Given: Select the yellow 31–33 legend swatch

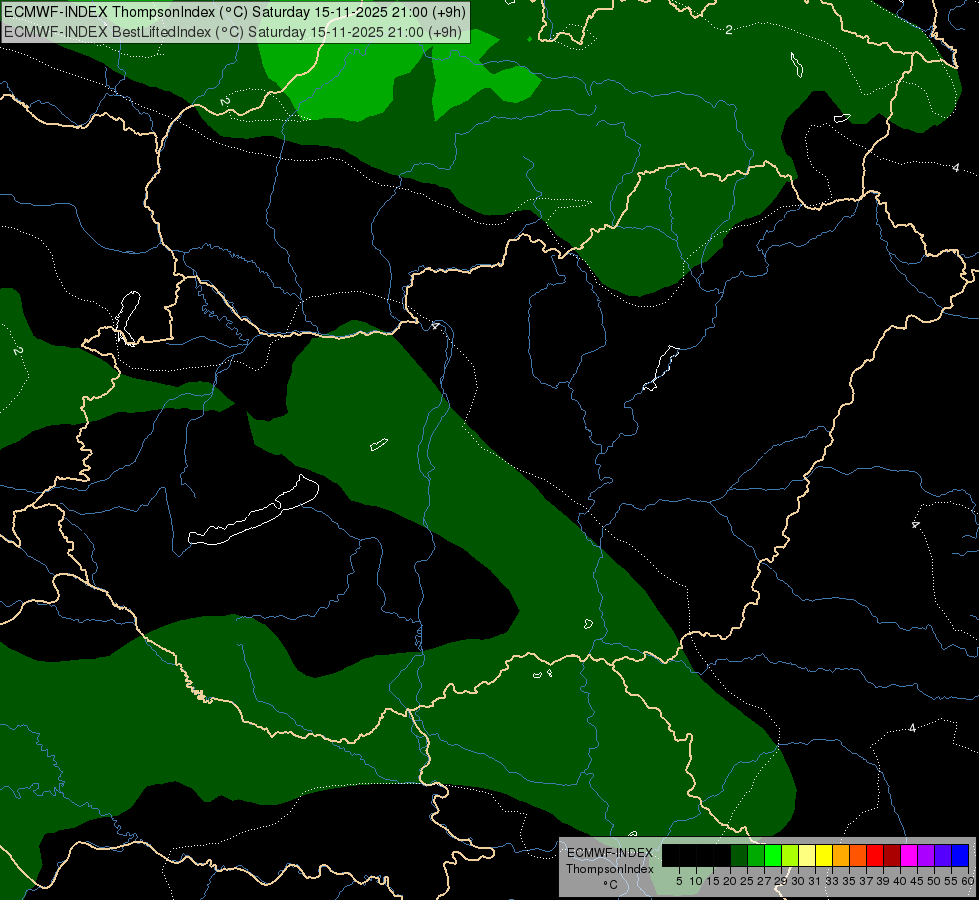Looking at the screenshot, I should click(x=824, y=855).
